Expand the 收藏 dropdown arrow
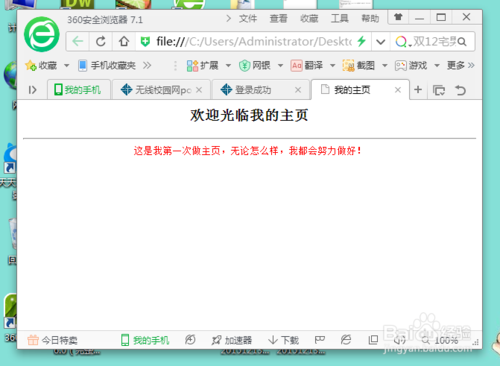This screenshot has height=366, width=500. tap(66, 65)
